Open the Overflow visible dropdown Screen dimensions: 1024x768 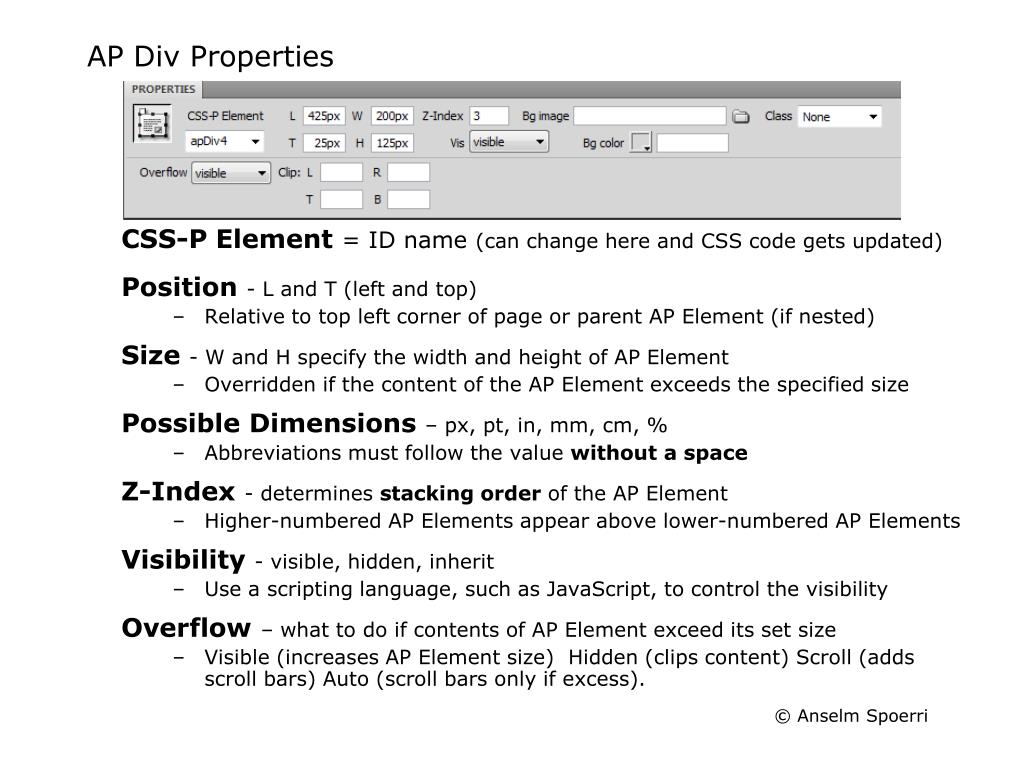coord(231,173)
